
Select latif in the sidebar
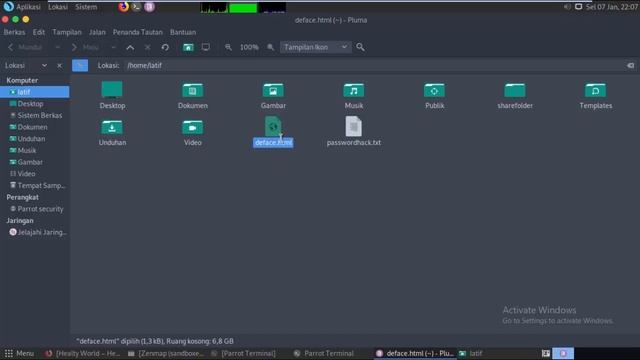click(x=35, y=92)
